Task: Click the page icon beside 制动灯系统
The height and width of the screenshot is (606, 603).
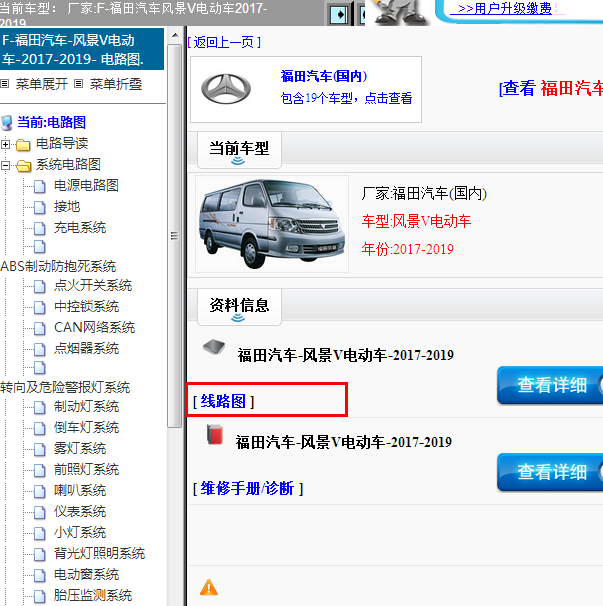Action: (39, 407)
